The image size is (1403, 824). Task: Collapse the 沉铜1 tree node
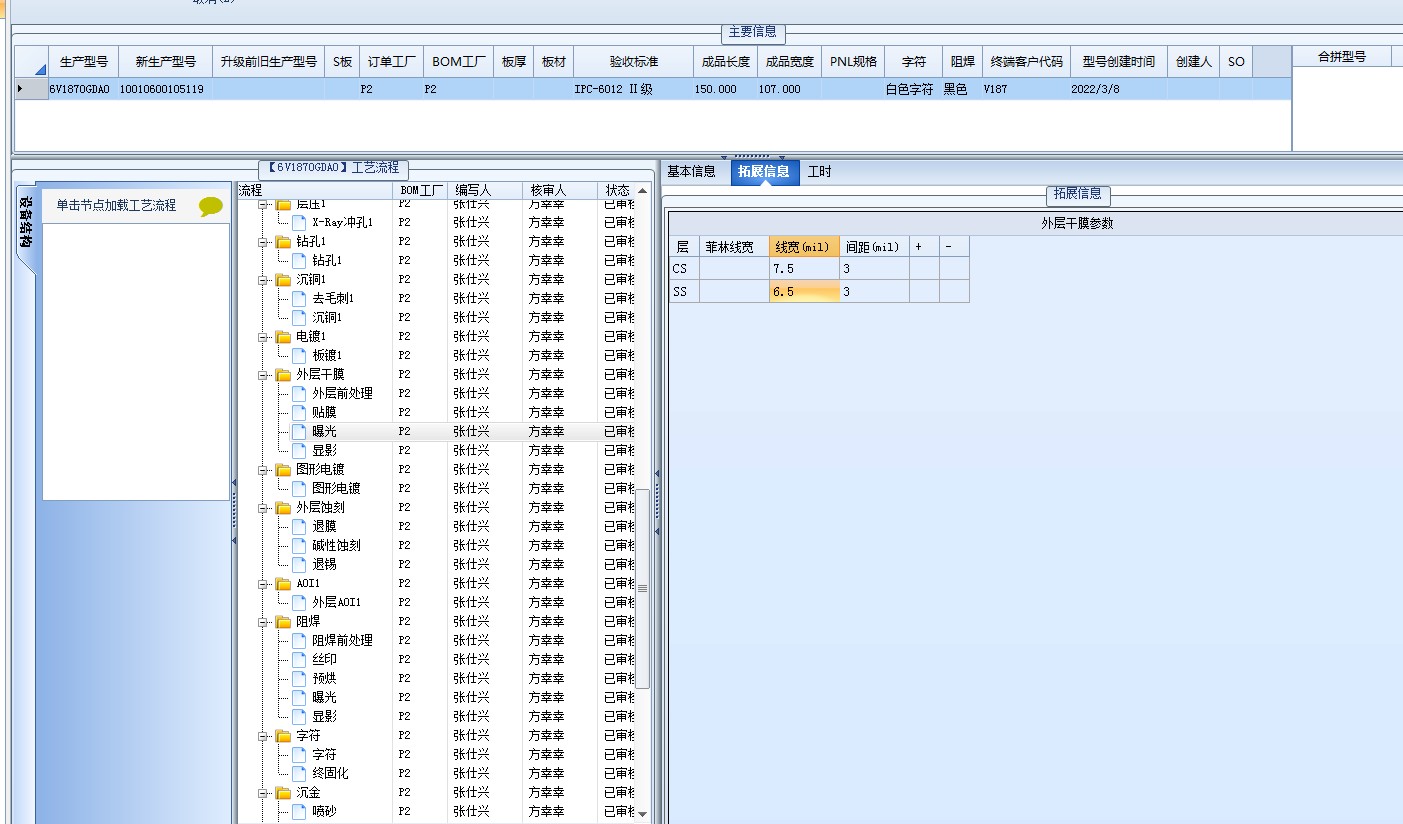click(x=264, y=280)
